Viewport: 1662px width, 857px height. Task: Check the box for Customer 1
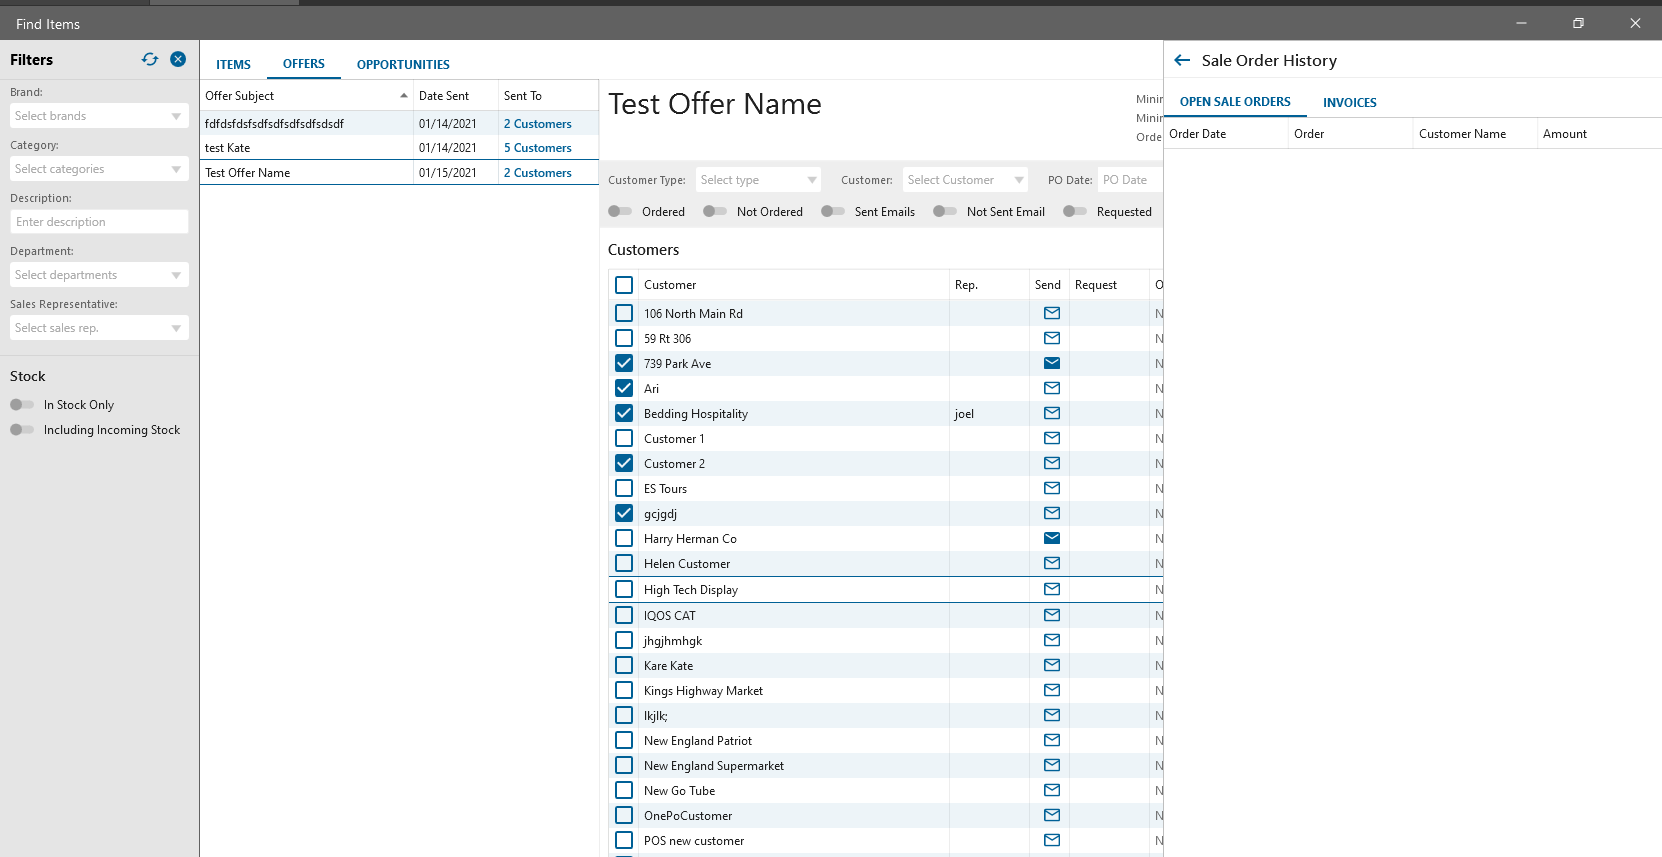624,438
